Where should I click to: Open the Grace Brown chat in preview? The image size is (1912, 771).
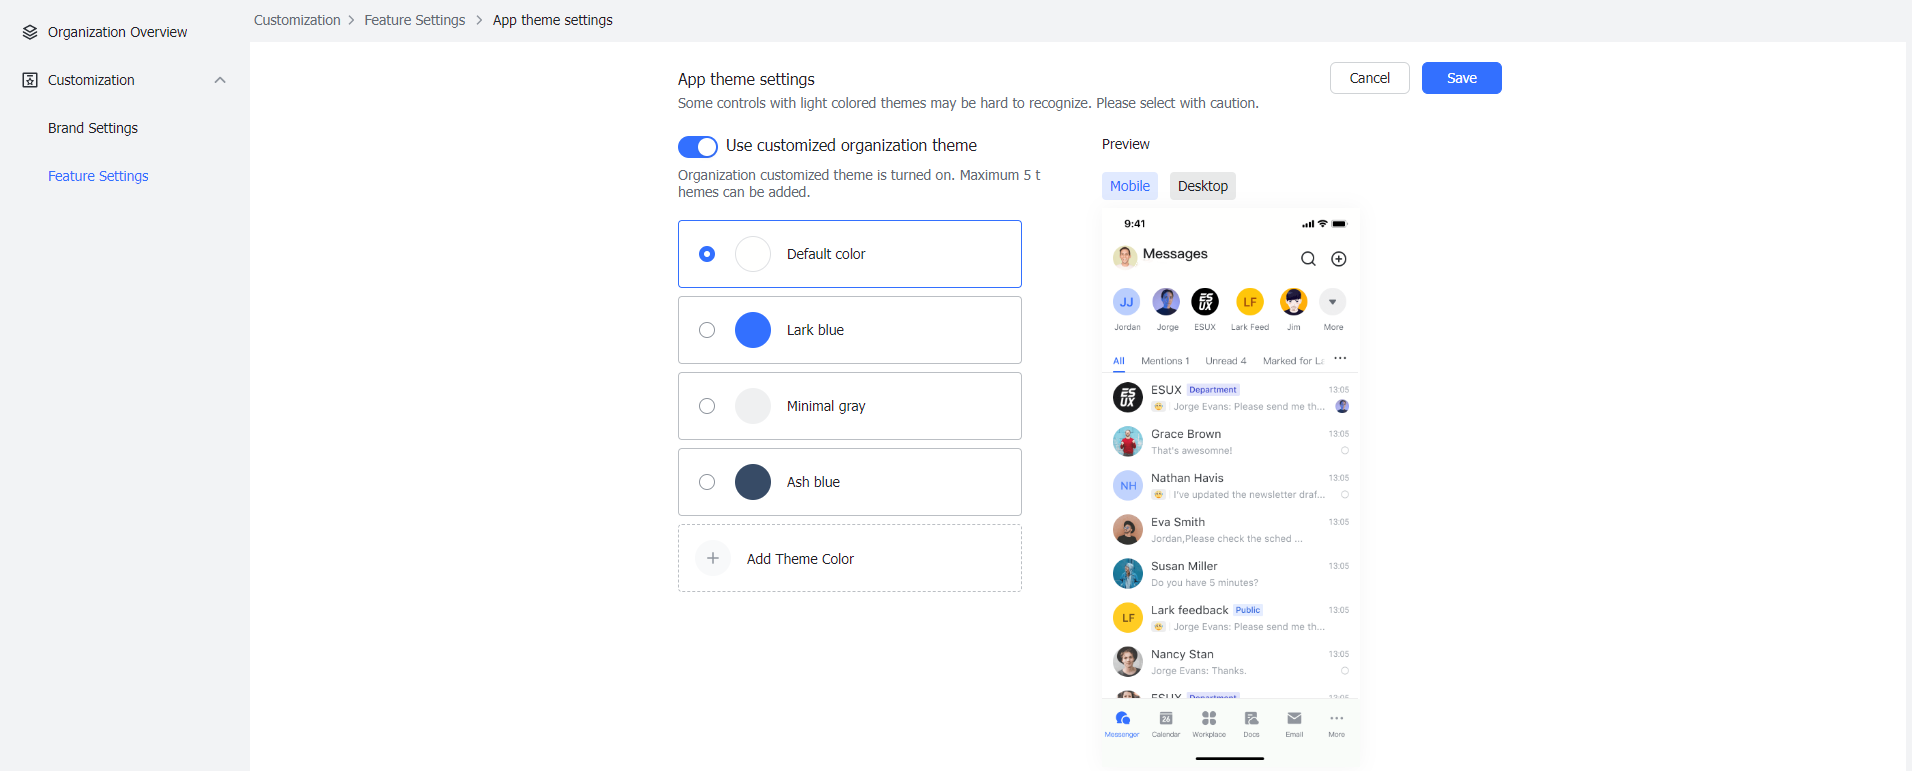[x=1231, y=441]
